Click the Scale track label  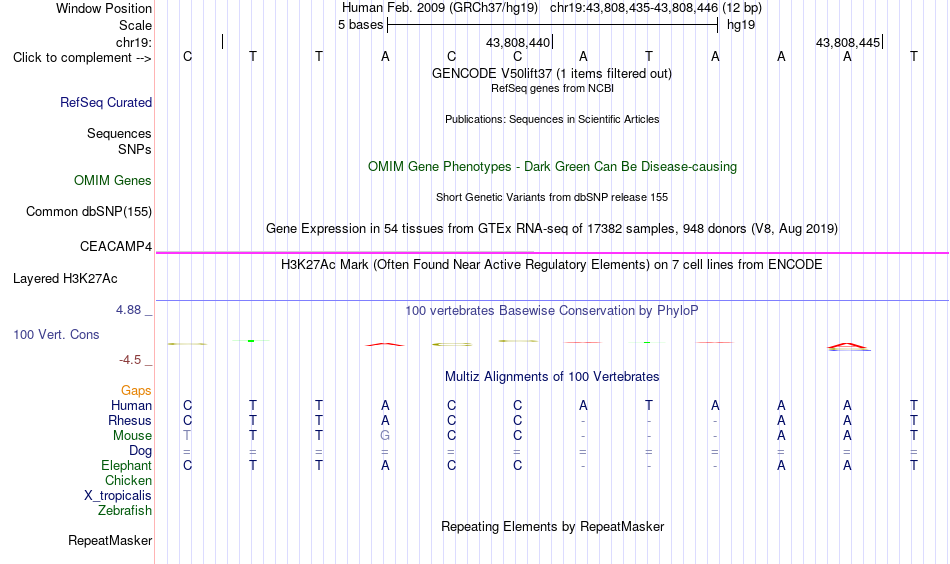coord(135,25)
